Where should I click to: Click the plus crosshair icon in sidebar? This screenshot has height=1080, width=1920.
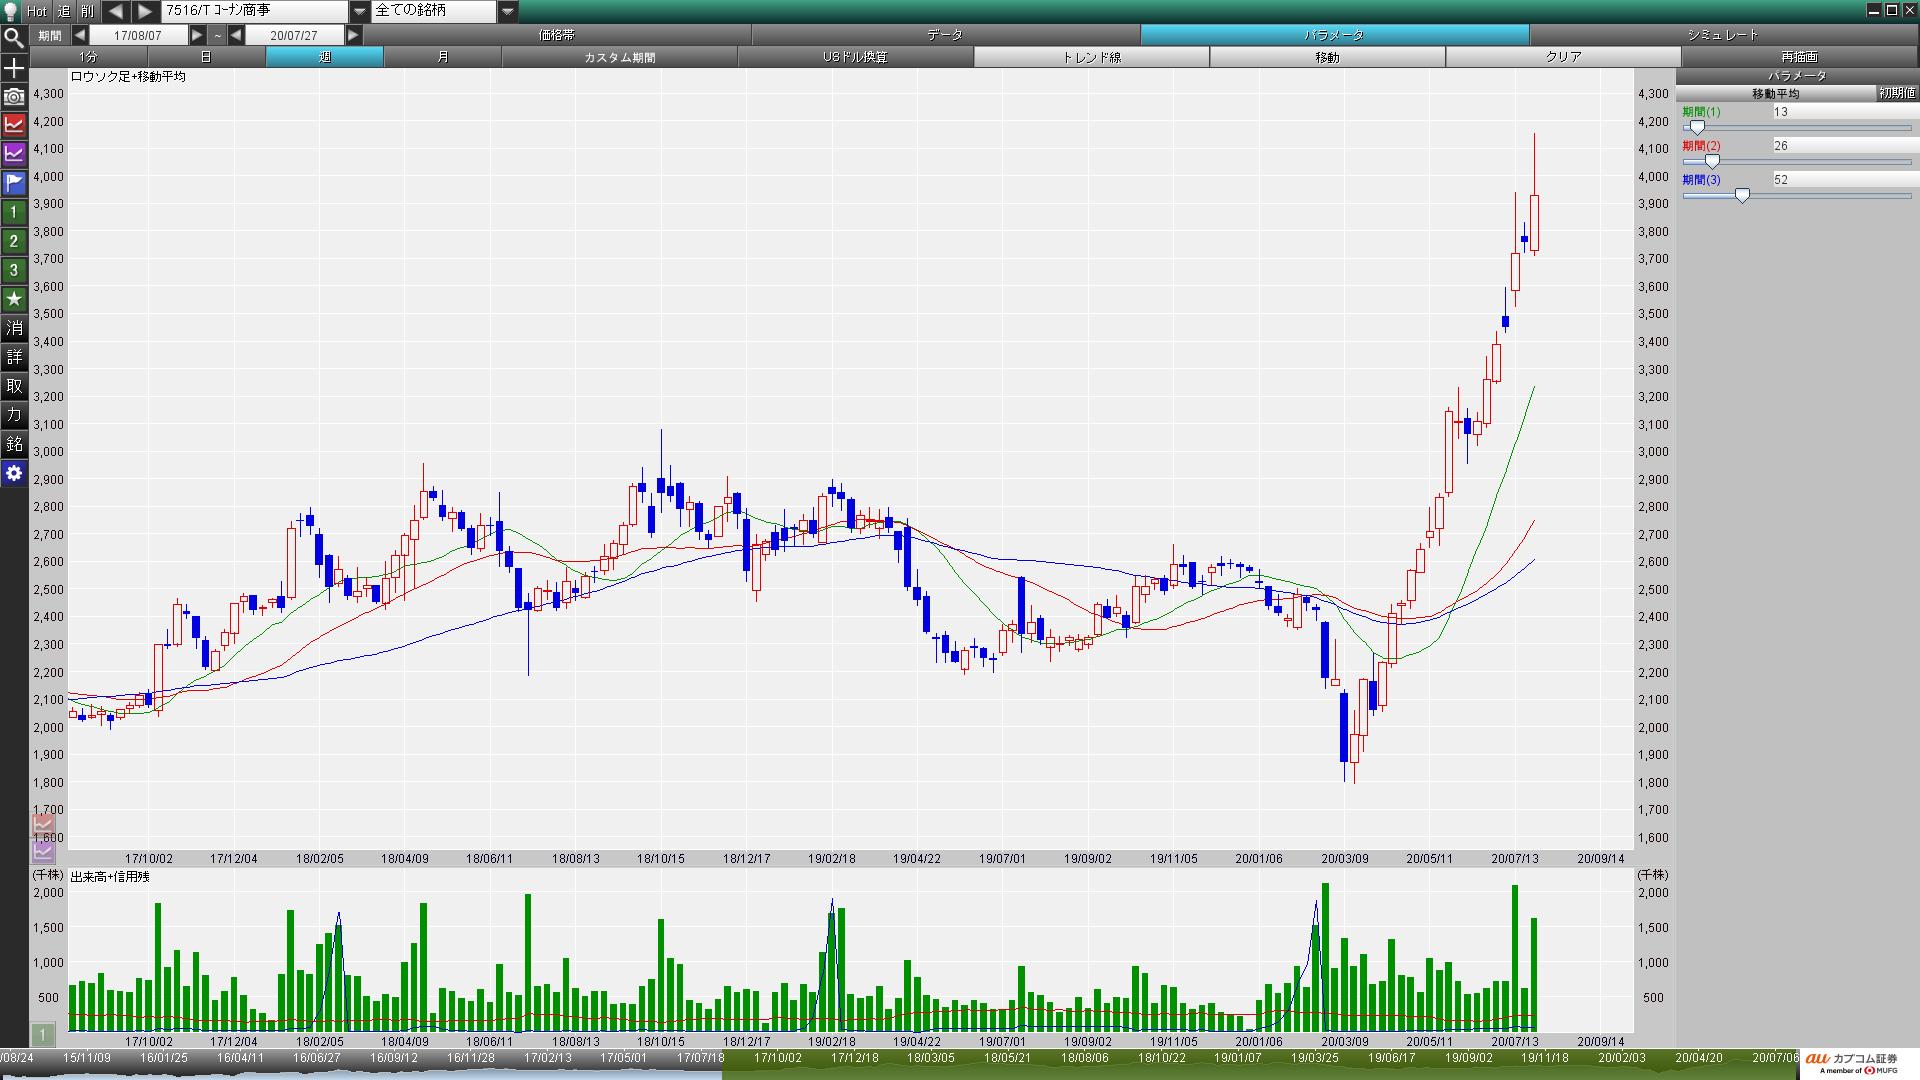[x=14, y=68]
